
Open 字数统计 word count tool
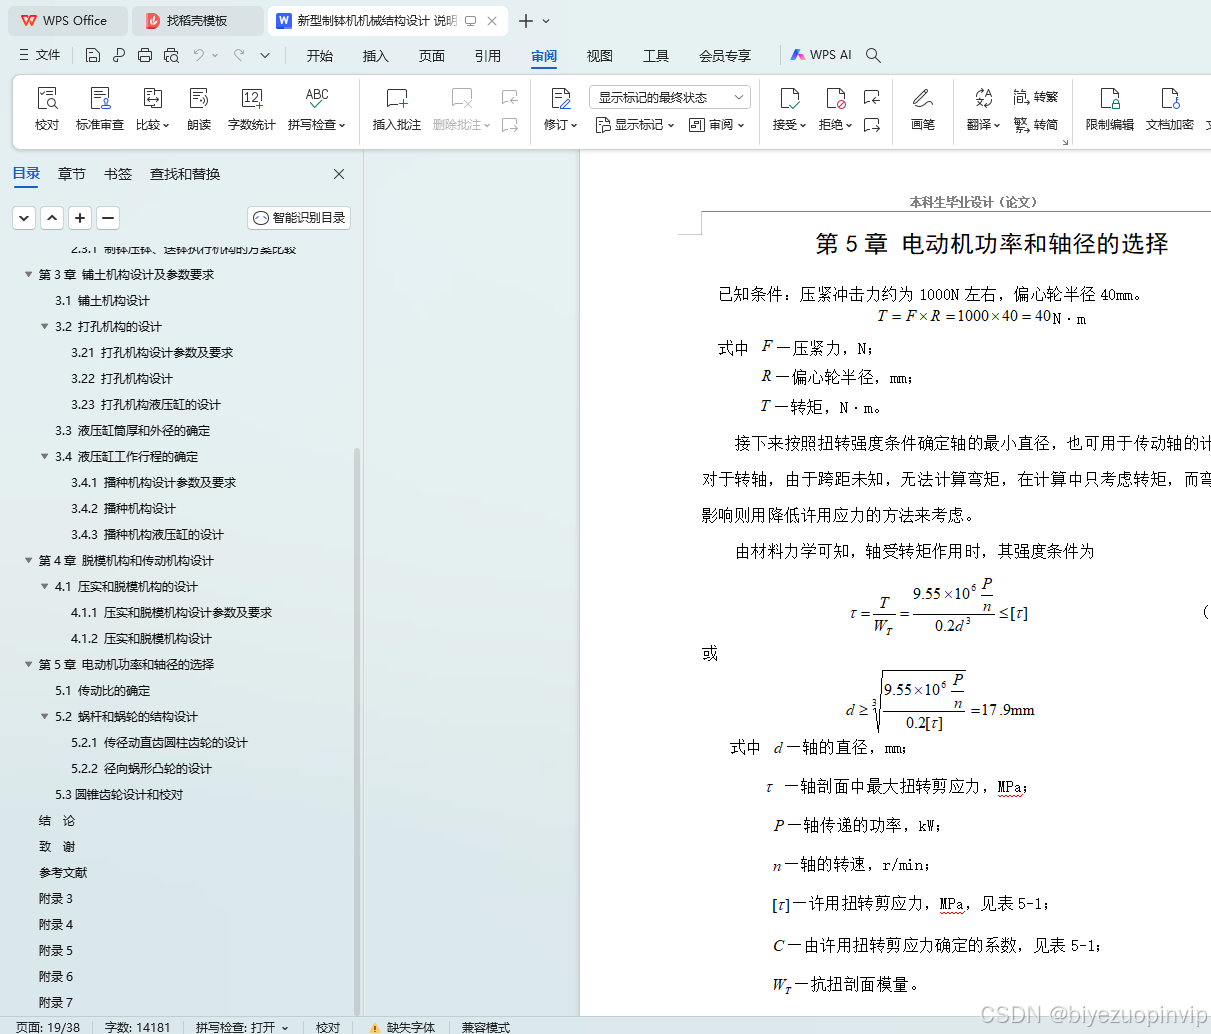coord(252,108)
